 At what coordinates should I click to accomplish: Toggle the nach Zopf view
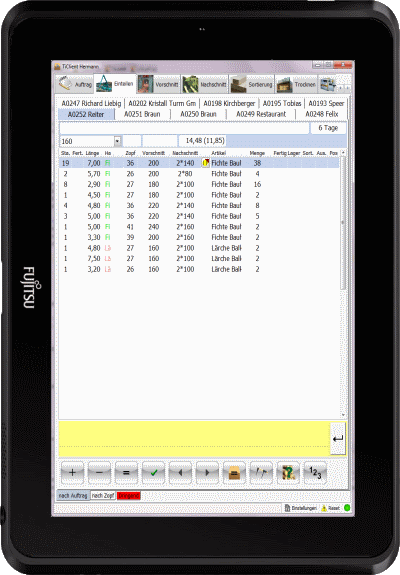[x=103, y=496]
